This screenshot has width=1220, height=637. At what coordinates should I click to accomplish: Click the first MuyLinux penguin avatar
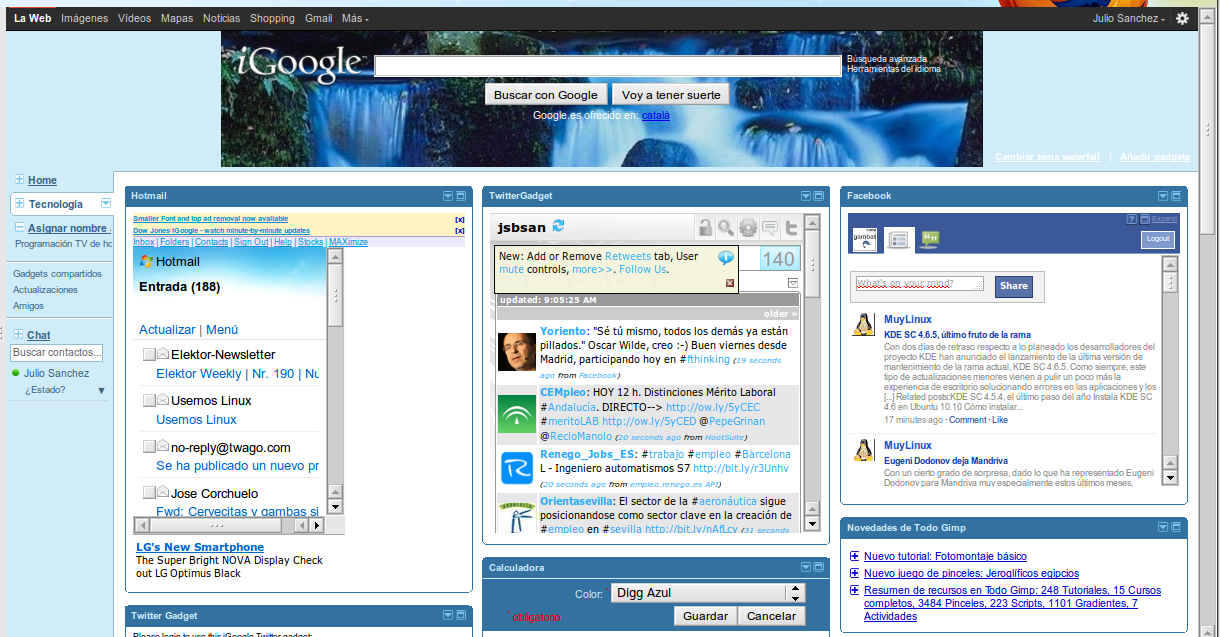pyautogui.click(x=862, y=324)
